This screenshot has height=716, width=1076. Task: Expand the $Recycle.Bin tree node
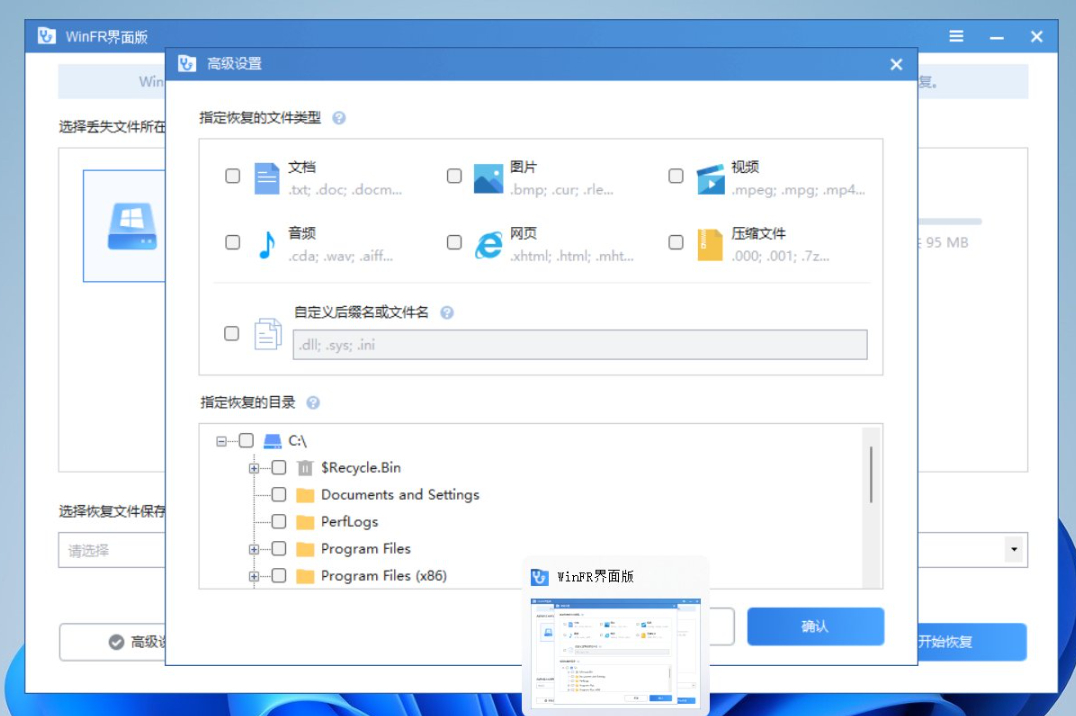pyautogui.click(x=254, y=469)
